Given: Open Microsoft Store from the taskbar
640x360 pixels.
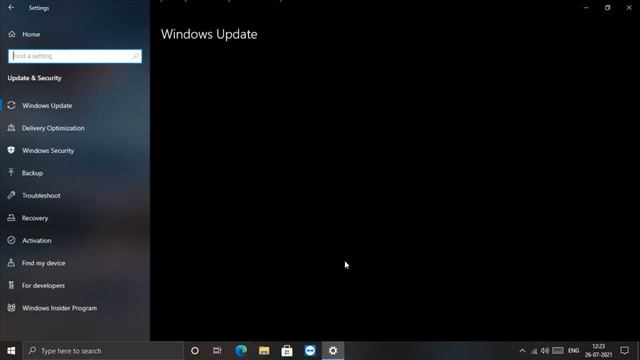Looking at the screenshot, I should click(x=287, y=351).
